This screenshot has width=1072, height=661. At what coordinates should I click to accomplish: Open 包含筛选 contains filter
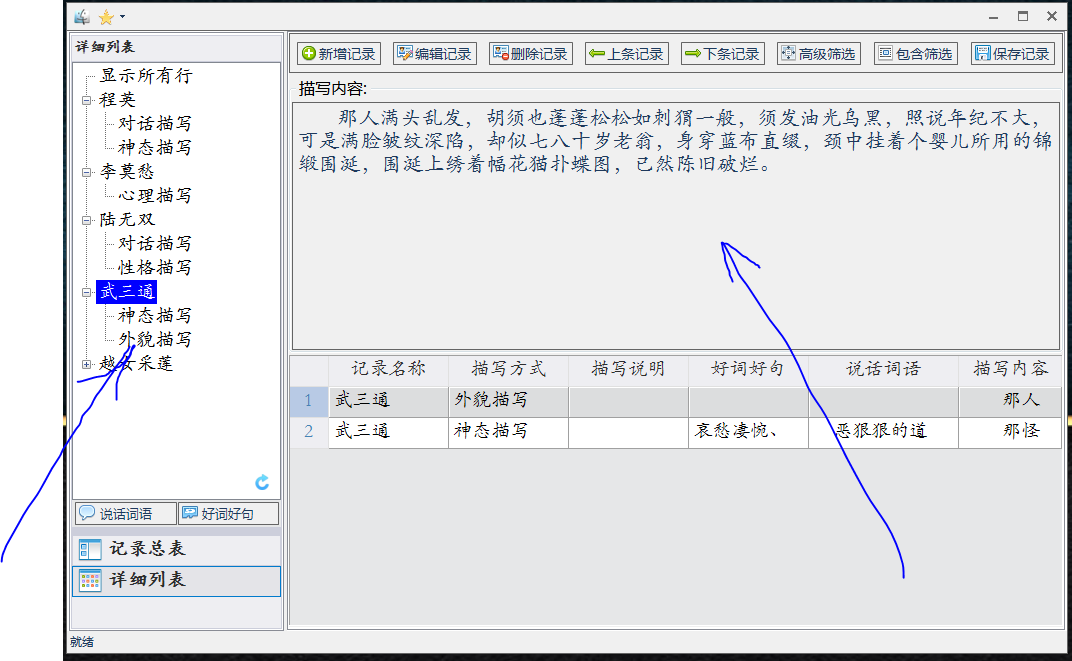[915, 53]
